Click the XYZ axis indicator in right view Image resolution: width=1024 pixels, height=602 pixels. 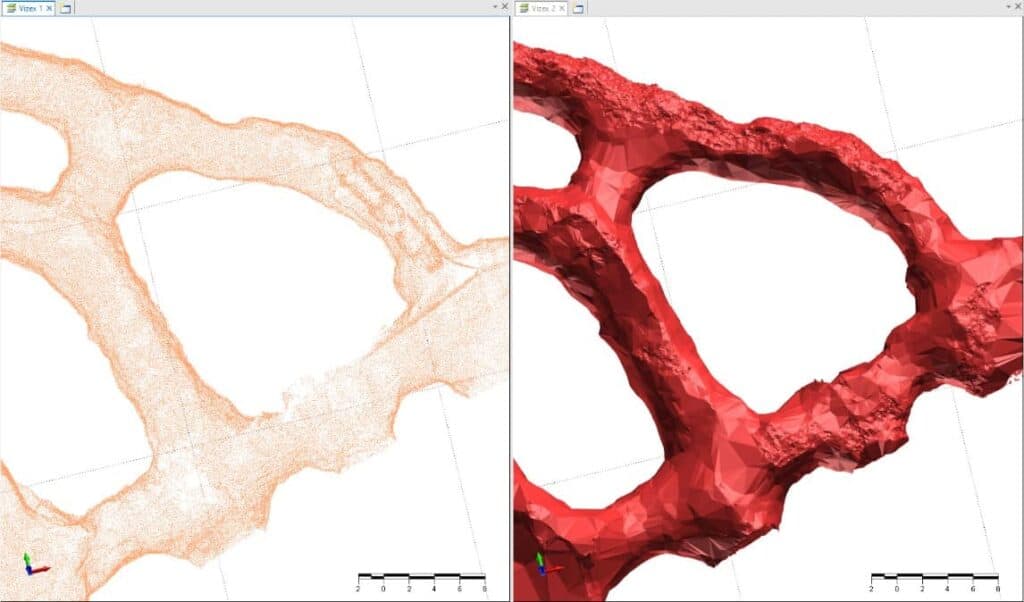click(x=545, y=563)
